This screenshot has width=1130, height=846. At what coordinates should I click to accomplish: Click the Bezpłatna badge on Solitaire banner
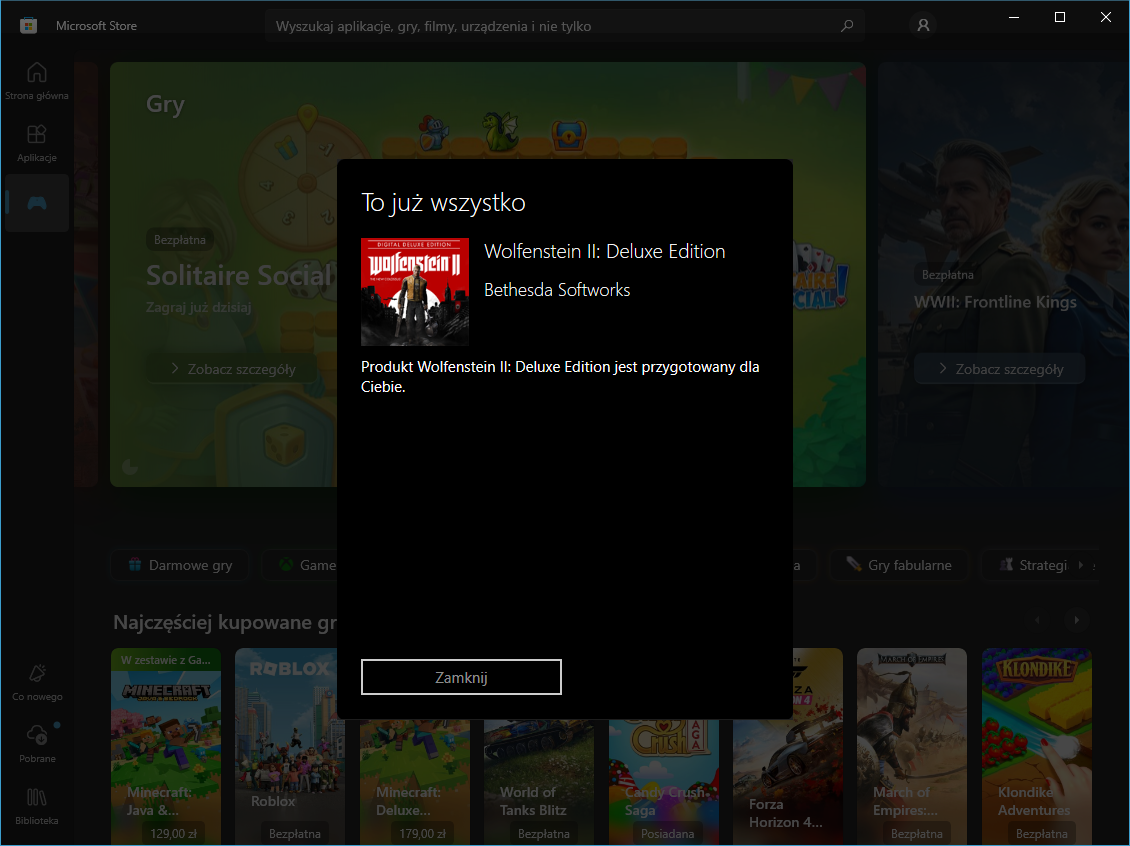(x=179, y=239)
